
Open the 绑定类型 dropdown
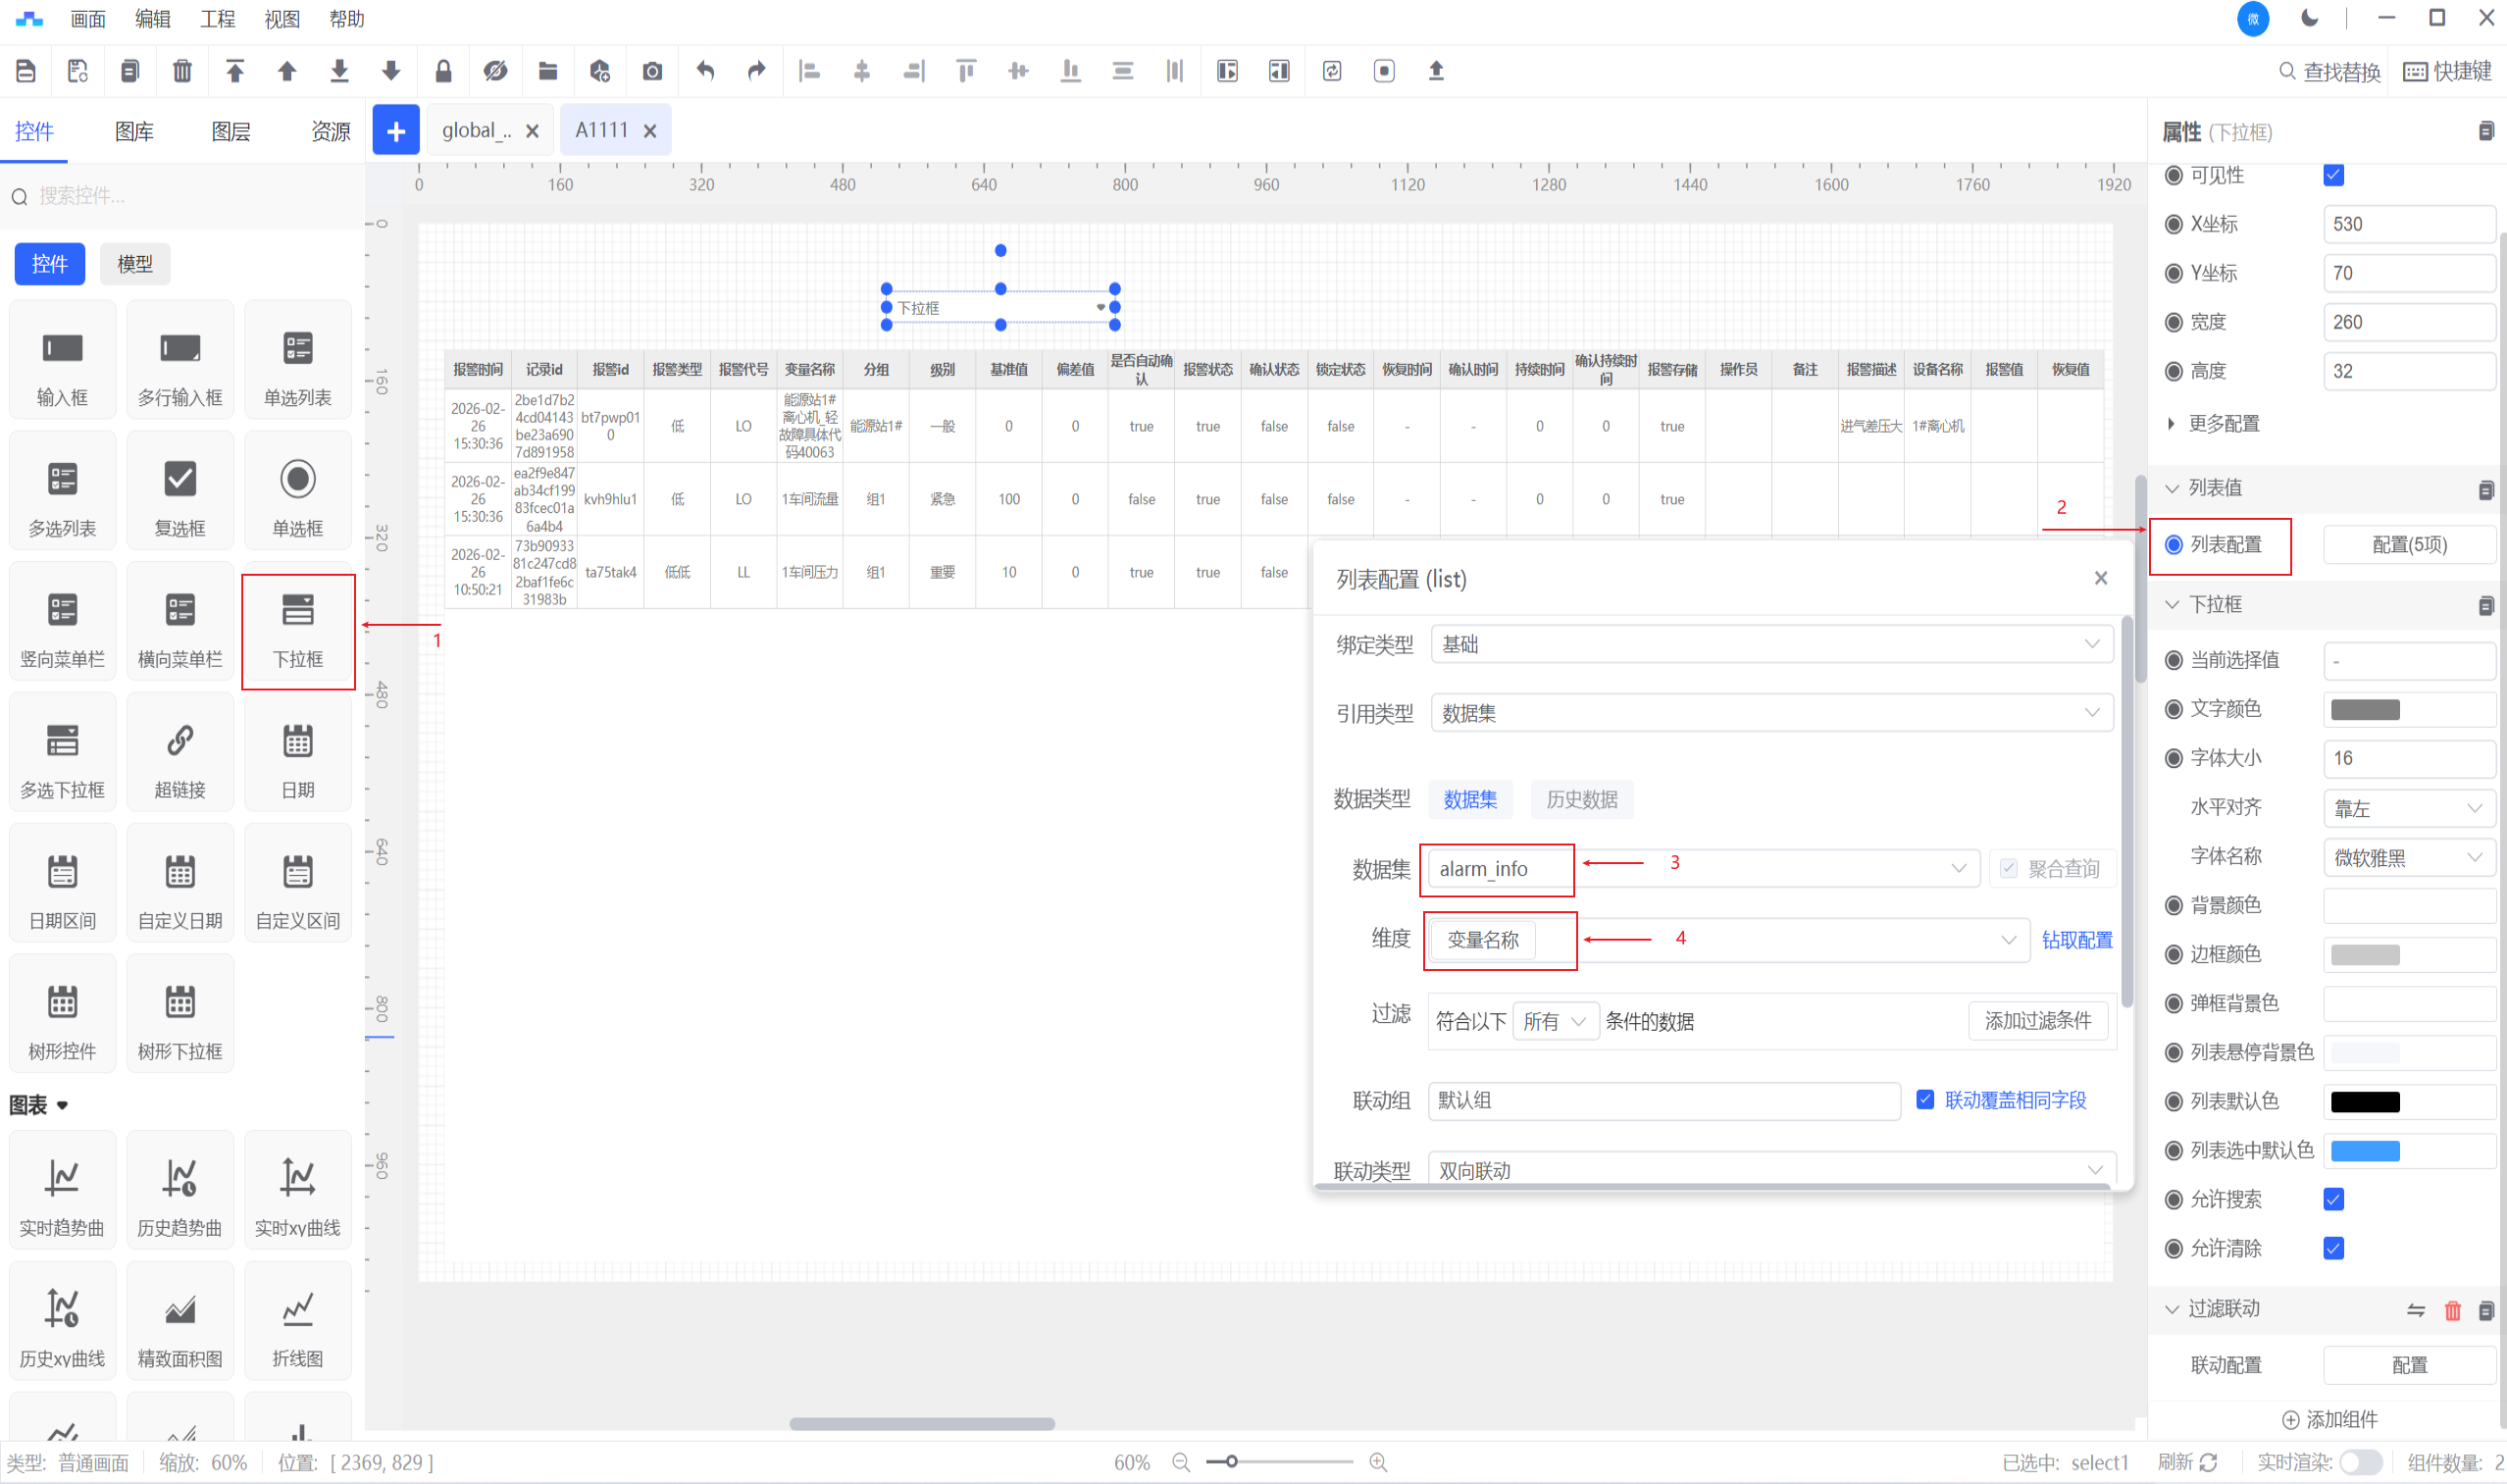(1770, 644)
